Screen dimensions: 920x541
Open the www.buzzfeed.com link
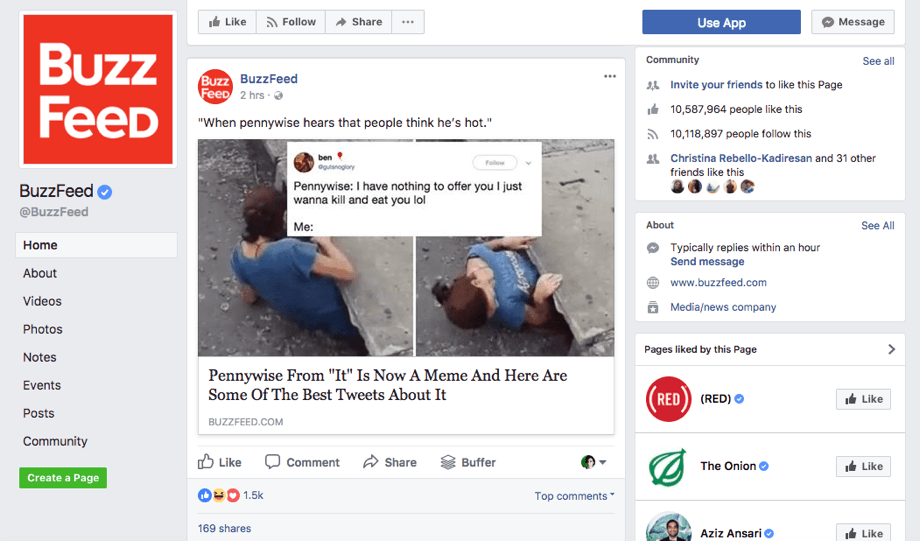pos(718,283)
